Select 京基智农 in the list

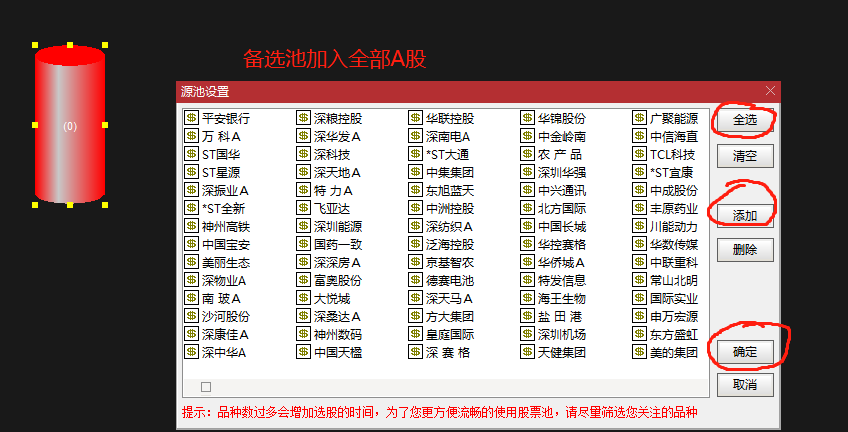click(x=450, y=263)
